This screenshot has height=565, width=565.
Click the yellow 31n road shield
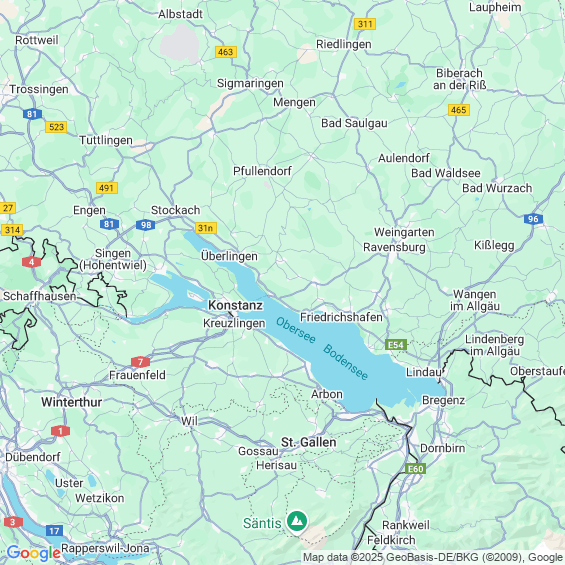coord(206,228)
